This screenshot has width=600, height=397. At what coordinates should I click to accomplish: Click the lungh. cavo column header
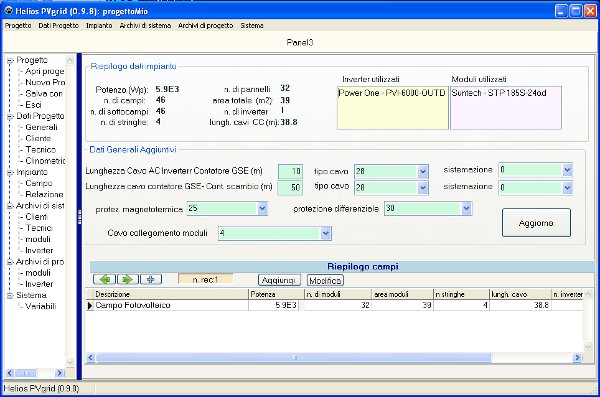[x=520, y=294]
